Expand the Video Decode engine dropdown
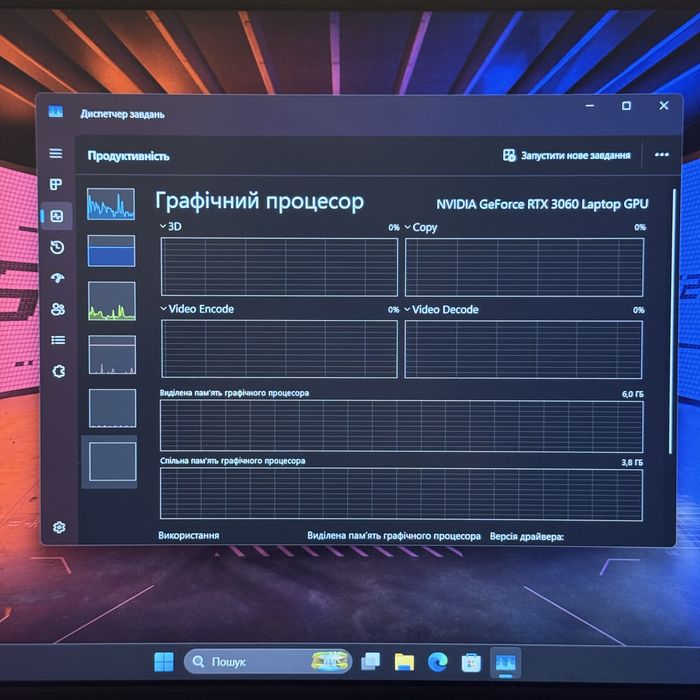 [407, 309]
